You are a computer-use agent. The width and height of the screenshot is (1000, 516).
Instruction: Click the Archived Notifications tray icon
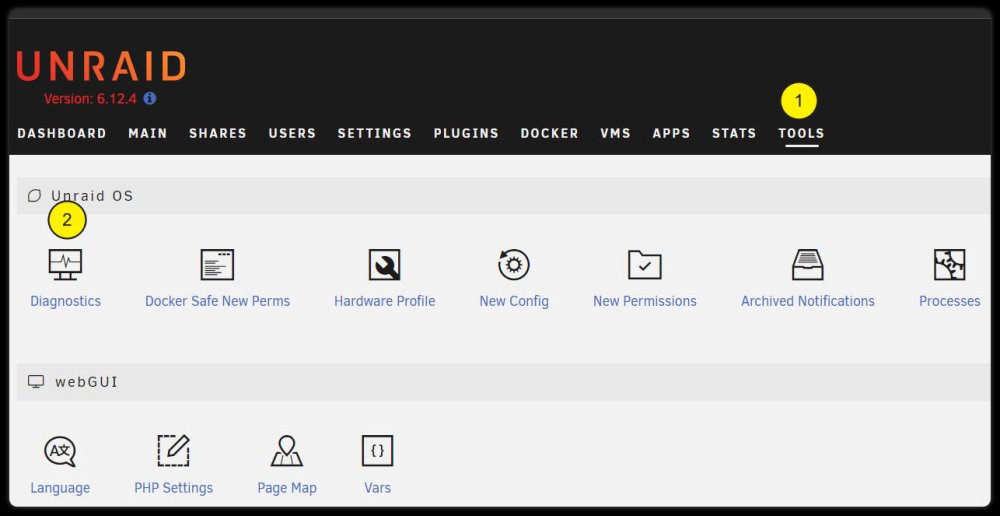point(807,265)
